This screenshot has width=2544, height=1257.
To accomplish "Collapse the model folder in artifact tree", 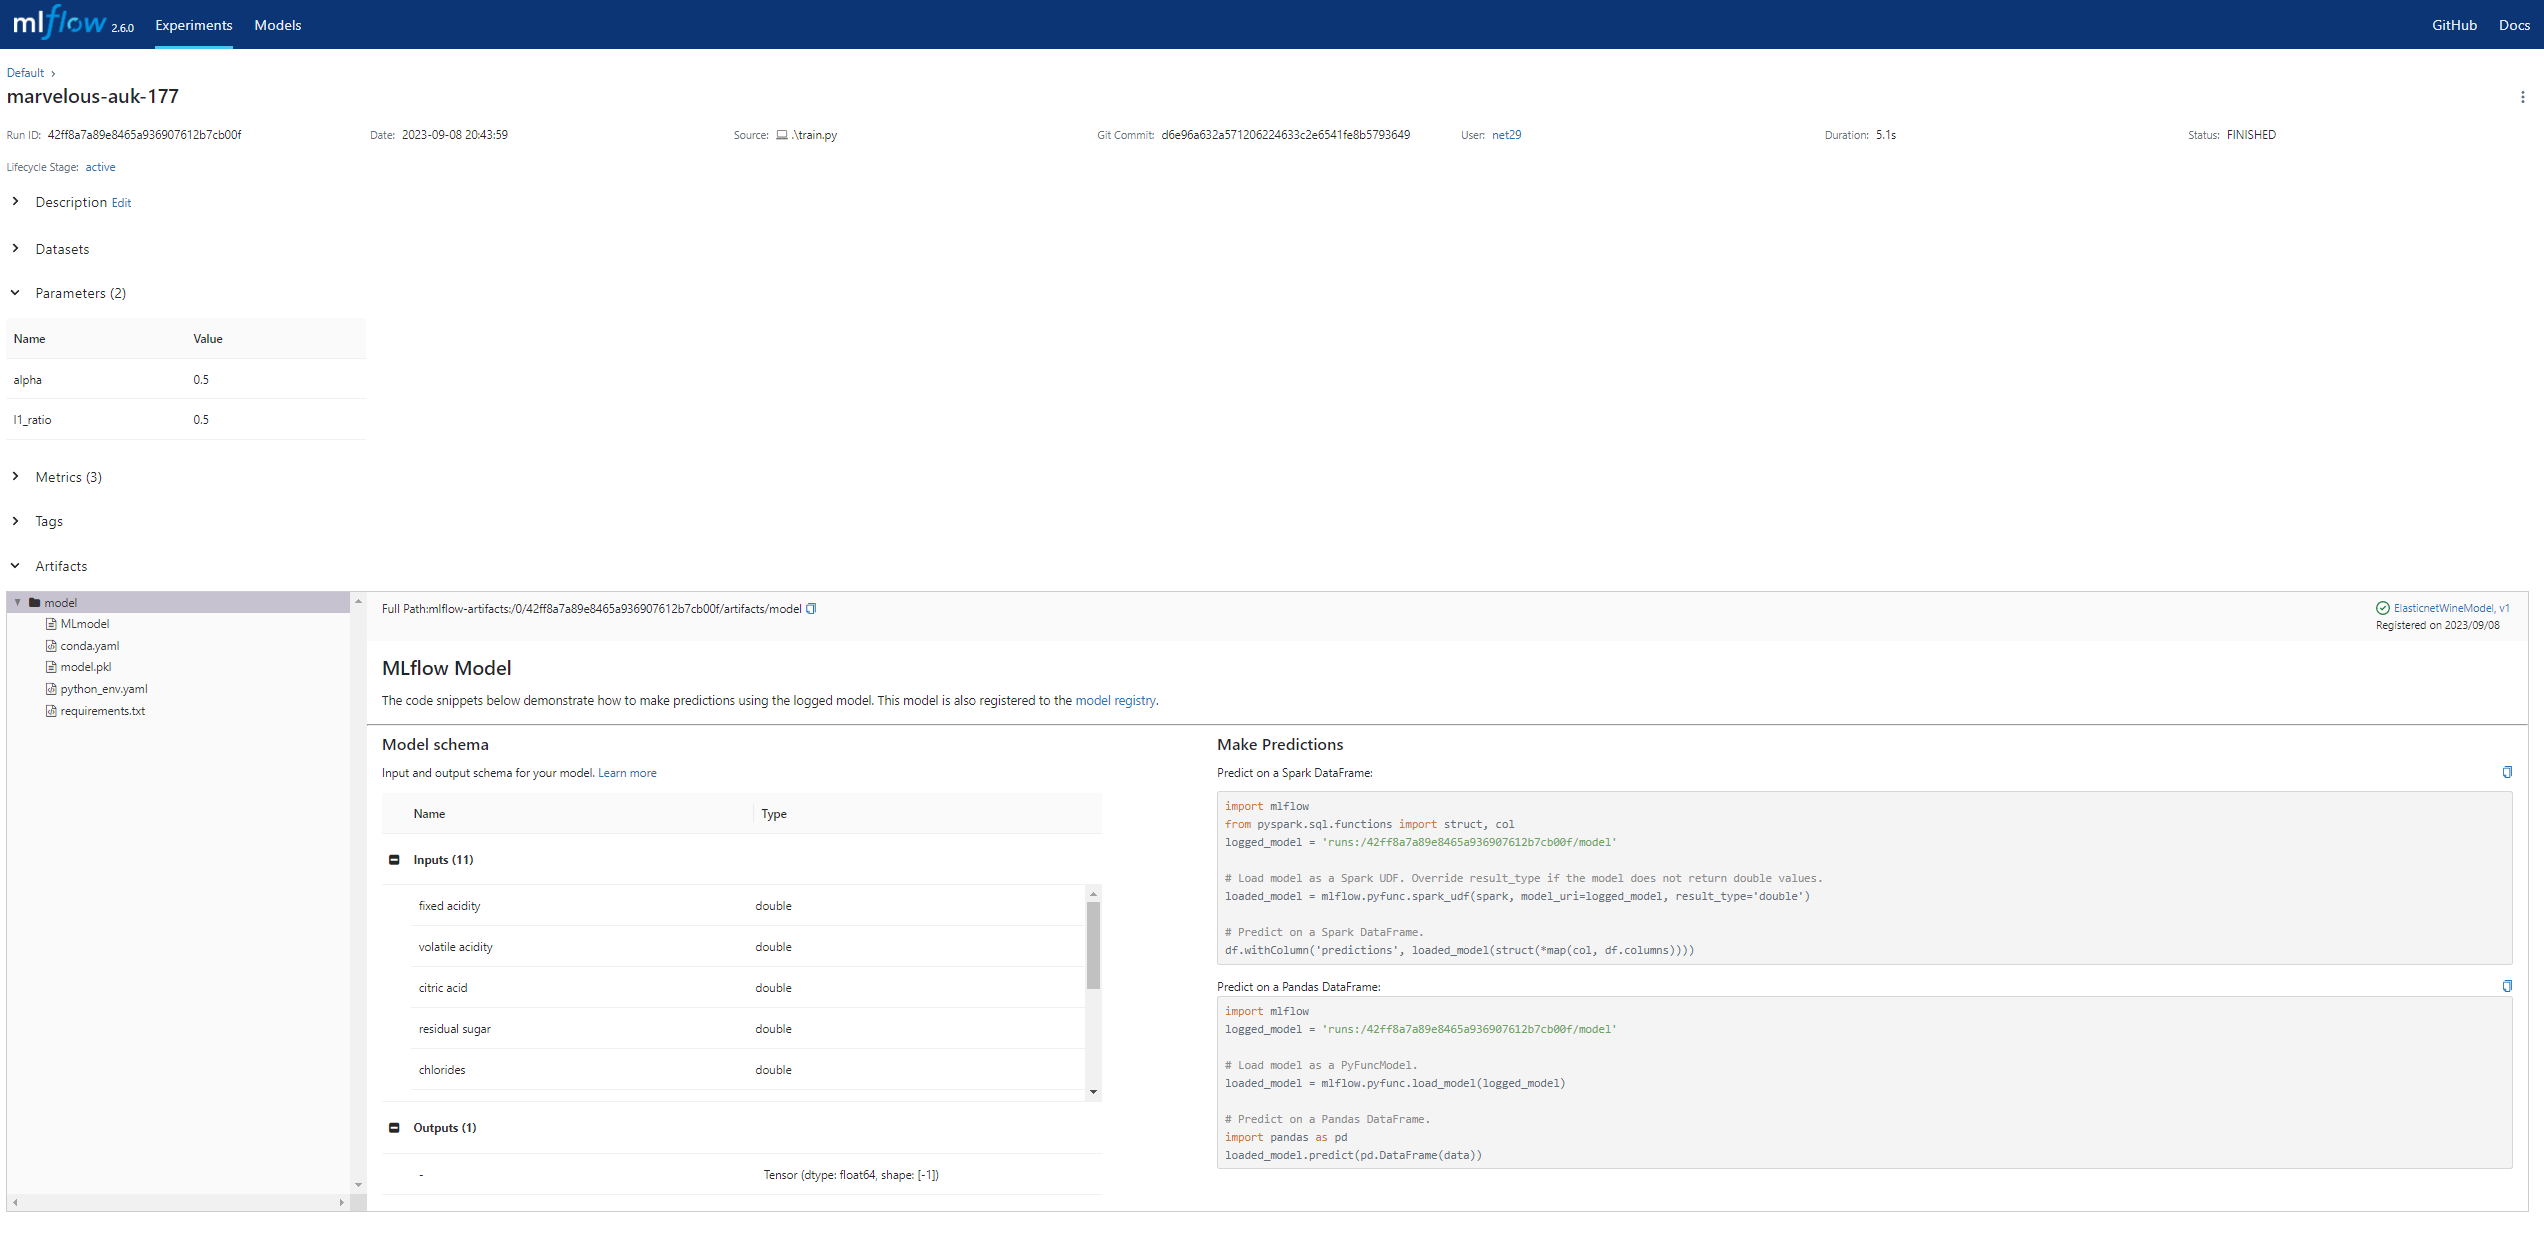I will pos(18,602).
